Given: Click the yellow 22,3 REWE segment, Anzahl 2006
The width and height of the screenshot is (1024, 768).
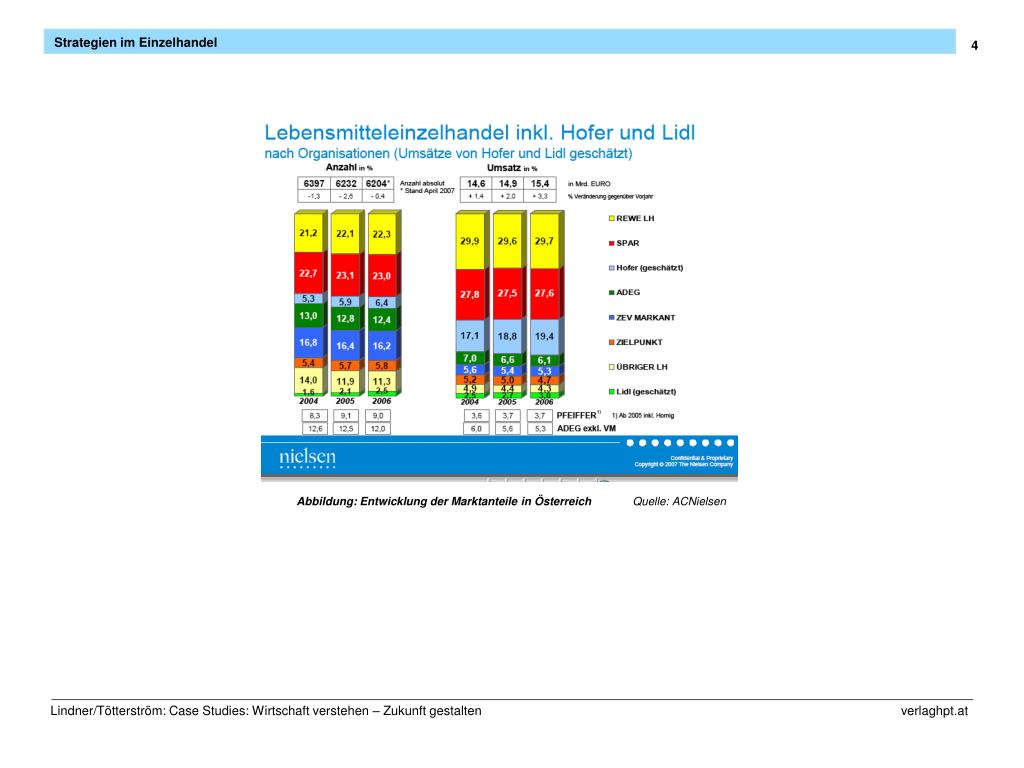Looking at the screenshot, I should (382, 234).
